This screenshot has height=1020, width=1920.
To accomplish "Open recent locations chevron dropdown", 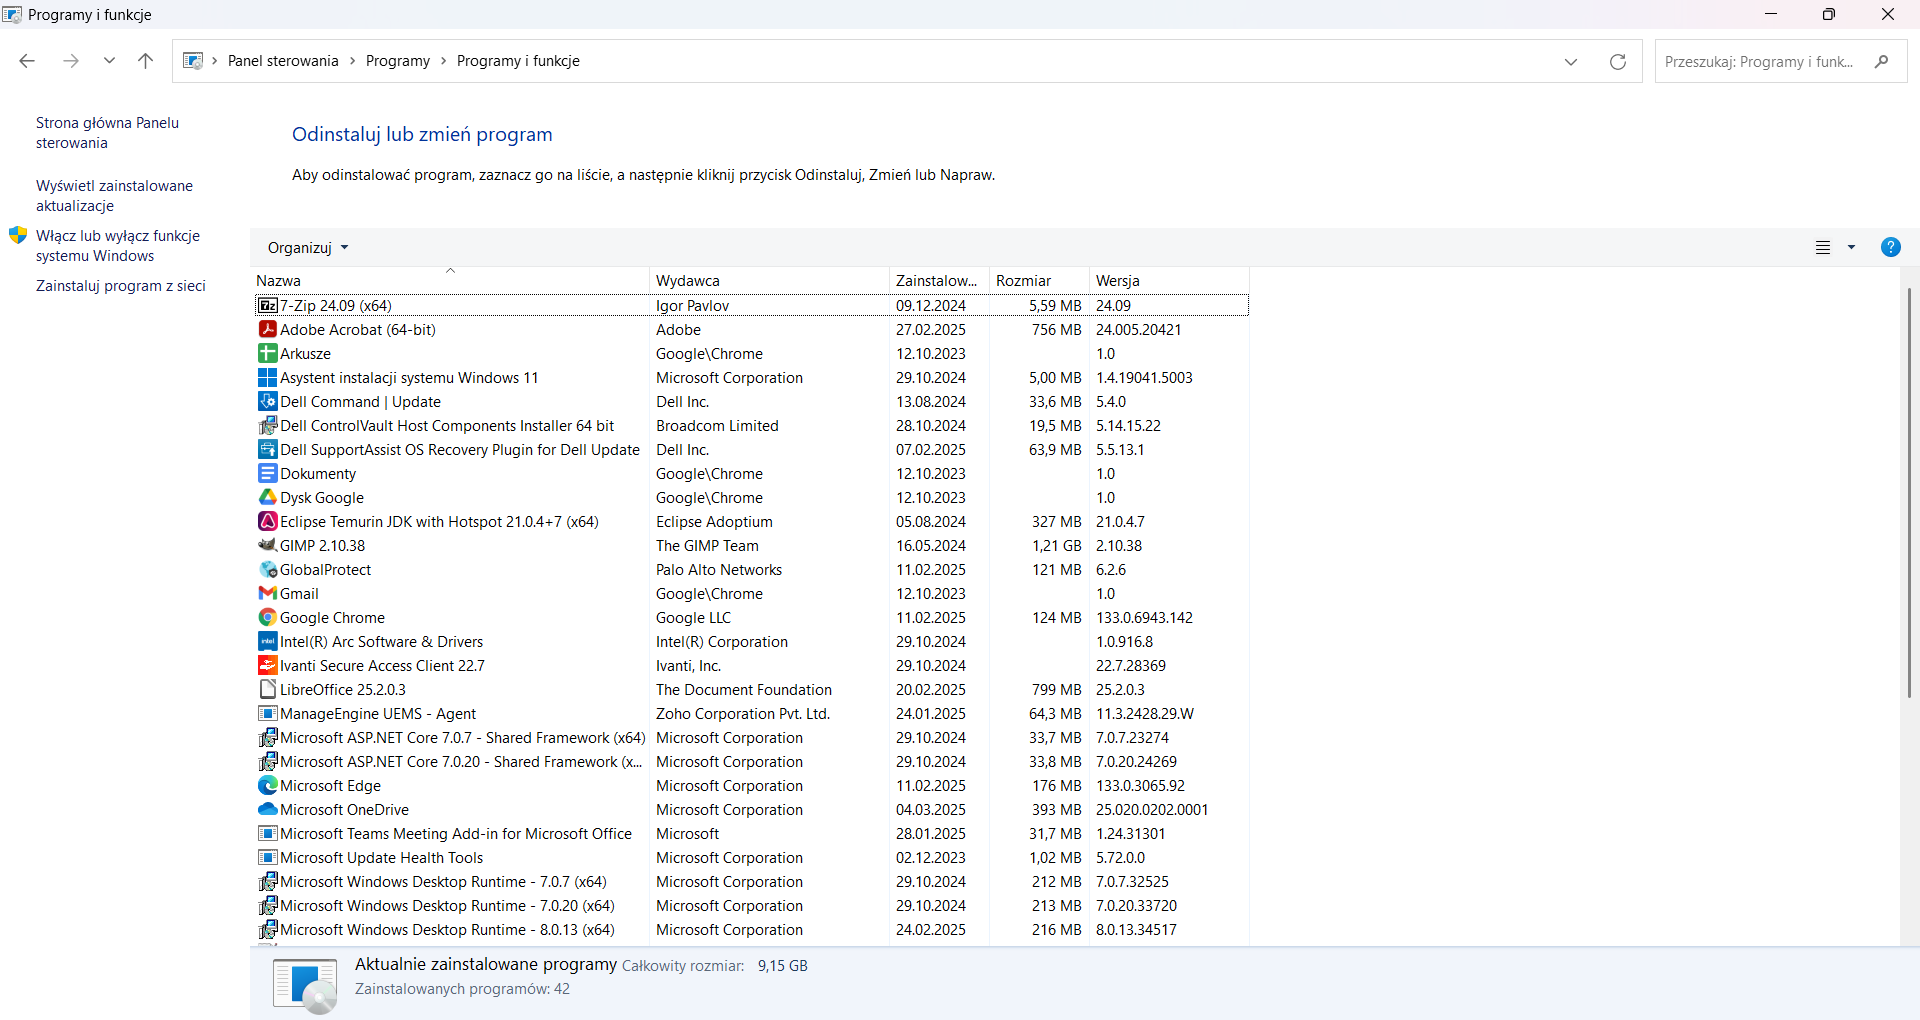I will pos(109,61).
